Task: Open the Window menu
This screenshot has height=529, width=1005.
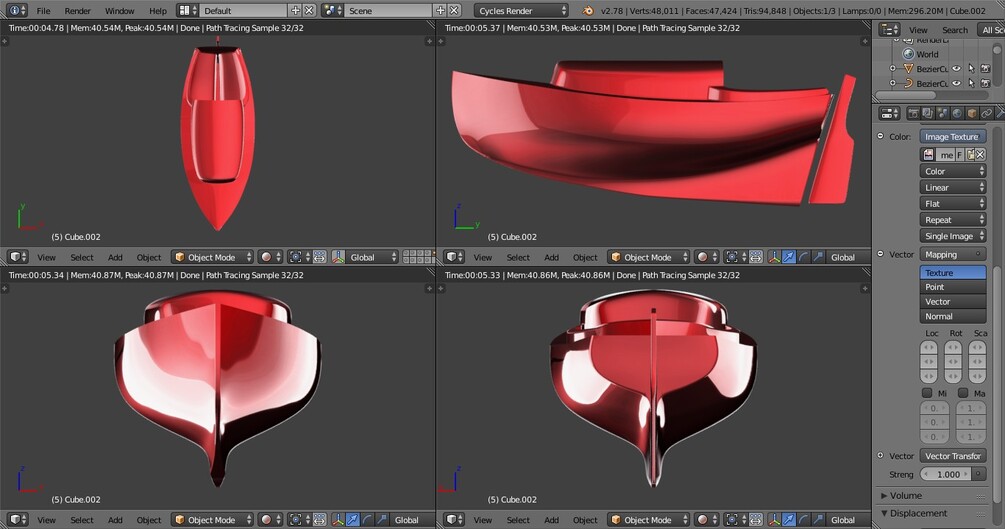Action: click(x=119, y=11)
